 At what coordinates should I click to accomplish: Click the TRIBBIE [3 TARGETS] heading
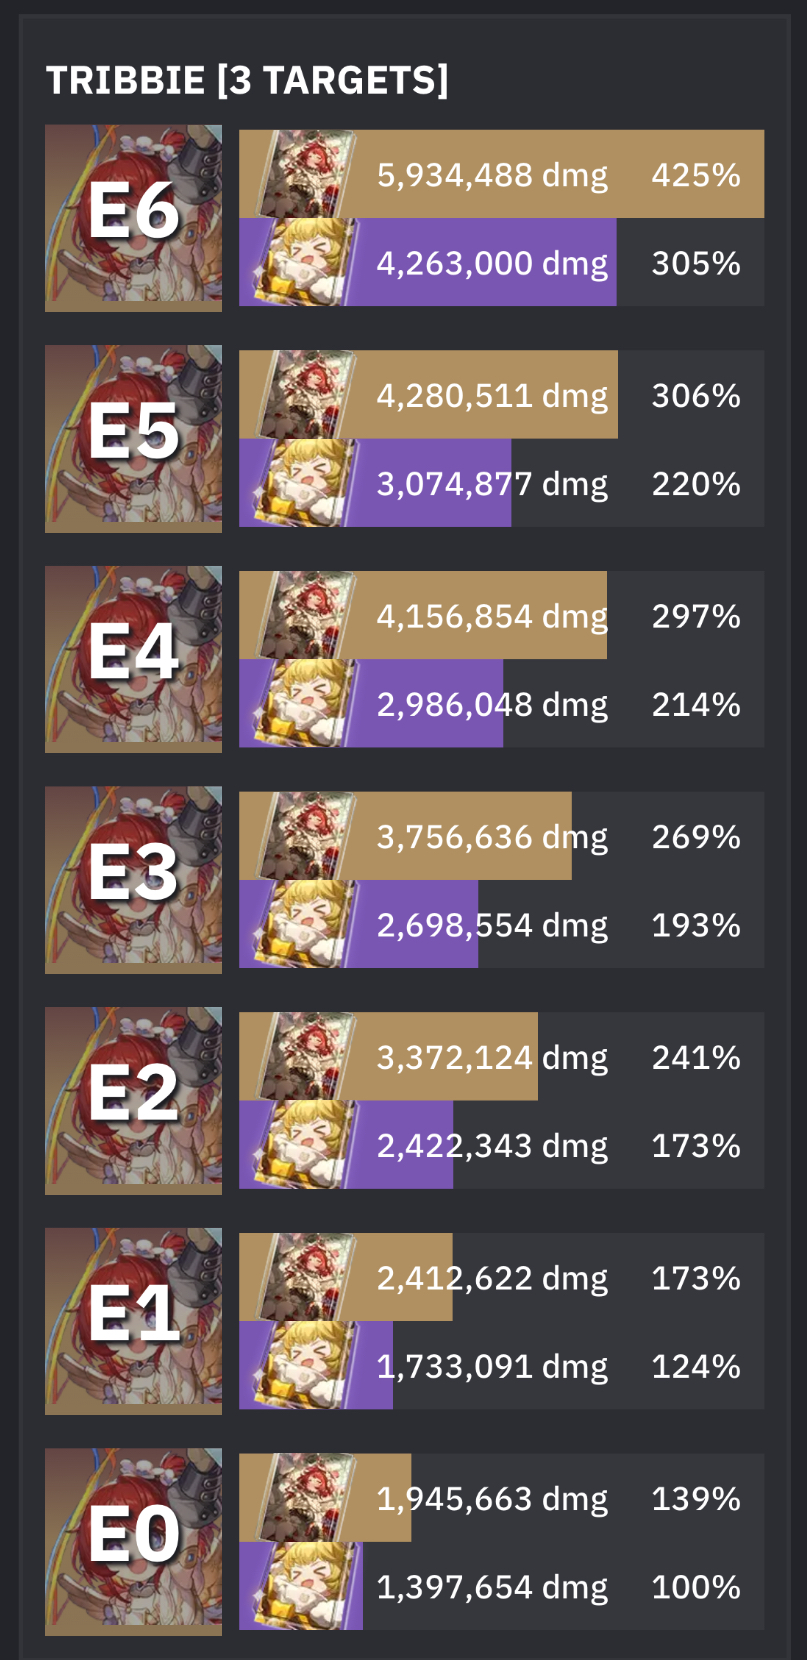point(247,80)
